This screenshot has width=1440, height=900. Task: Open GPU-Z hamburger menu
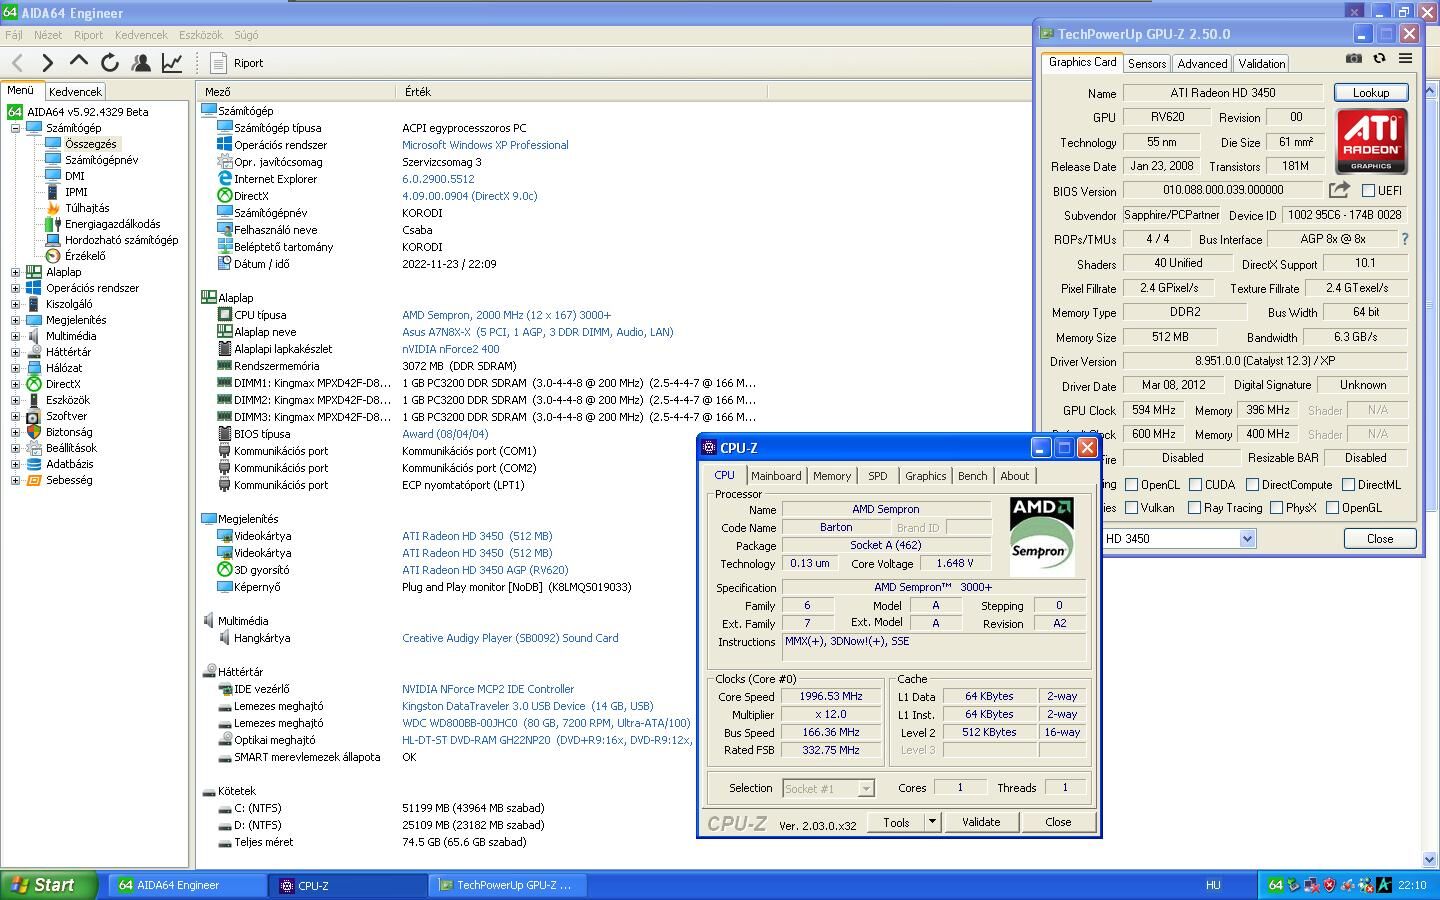coord(1405,59)
